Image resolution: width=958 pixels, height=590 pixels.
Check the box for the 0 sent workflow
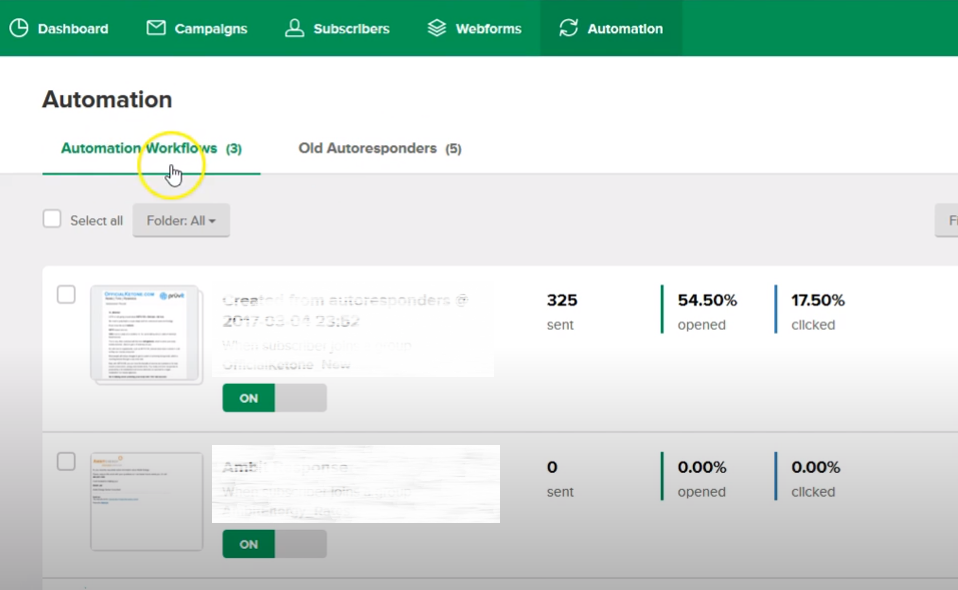(x=66, y=461)
